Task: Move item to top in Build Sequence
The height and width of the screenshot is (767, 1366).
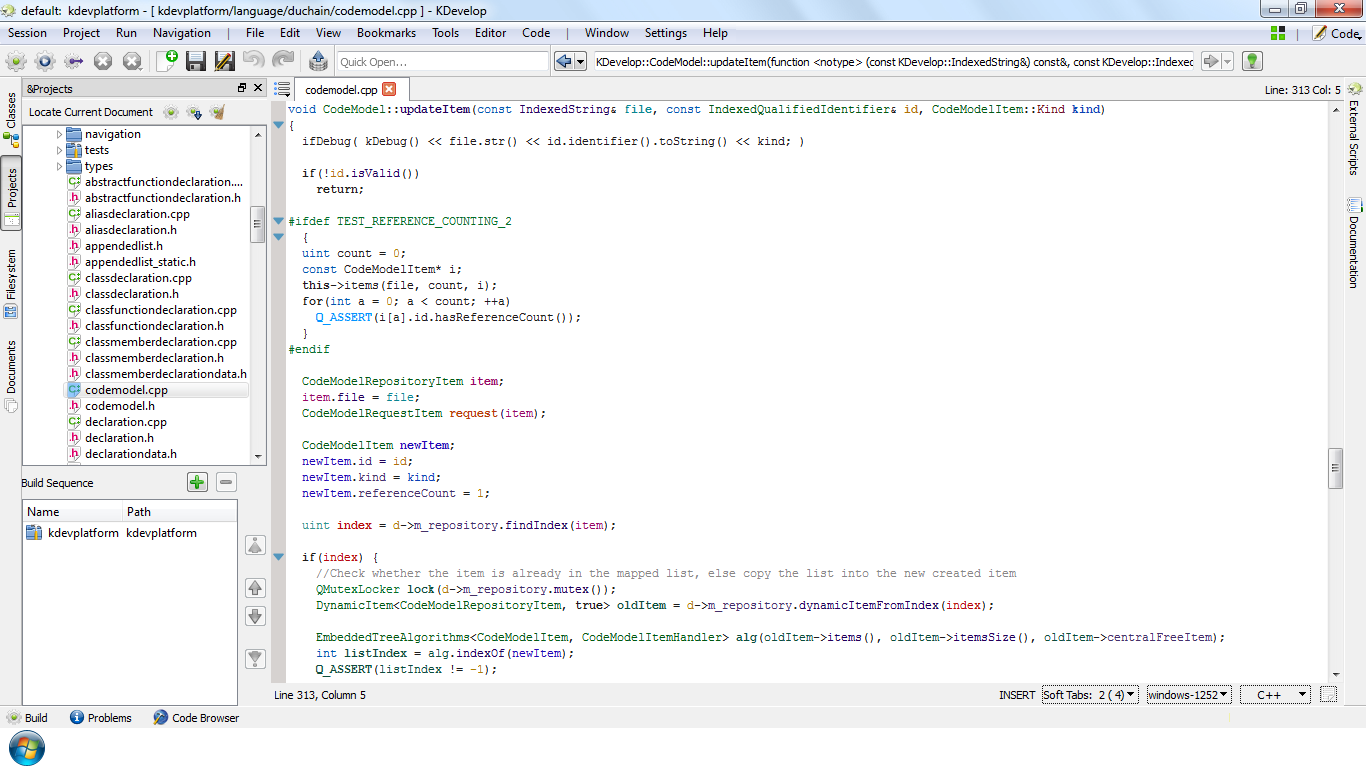Action: 255,545
